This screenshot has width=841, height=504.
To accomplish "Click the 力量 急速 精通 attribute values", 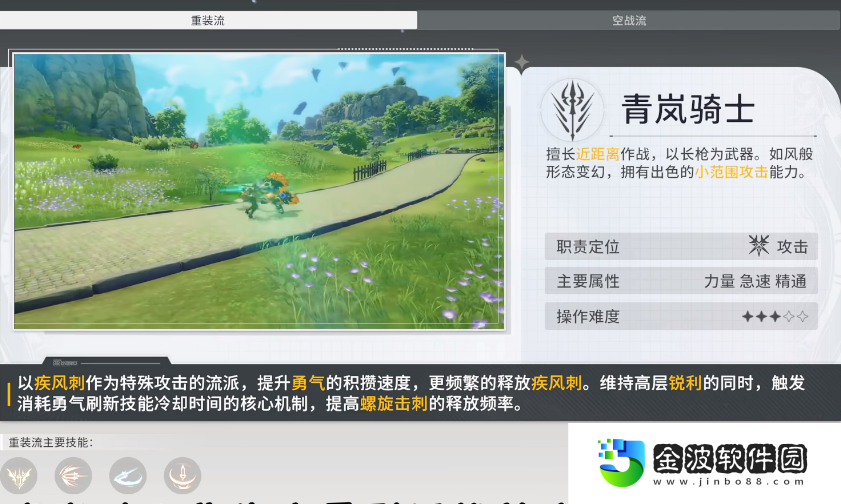I will [x=755, y=281].
